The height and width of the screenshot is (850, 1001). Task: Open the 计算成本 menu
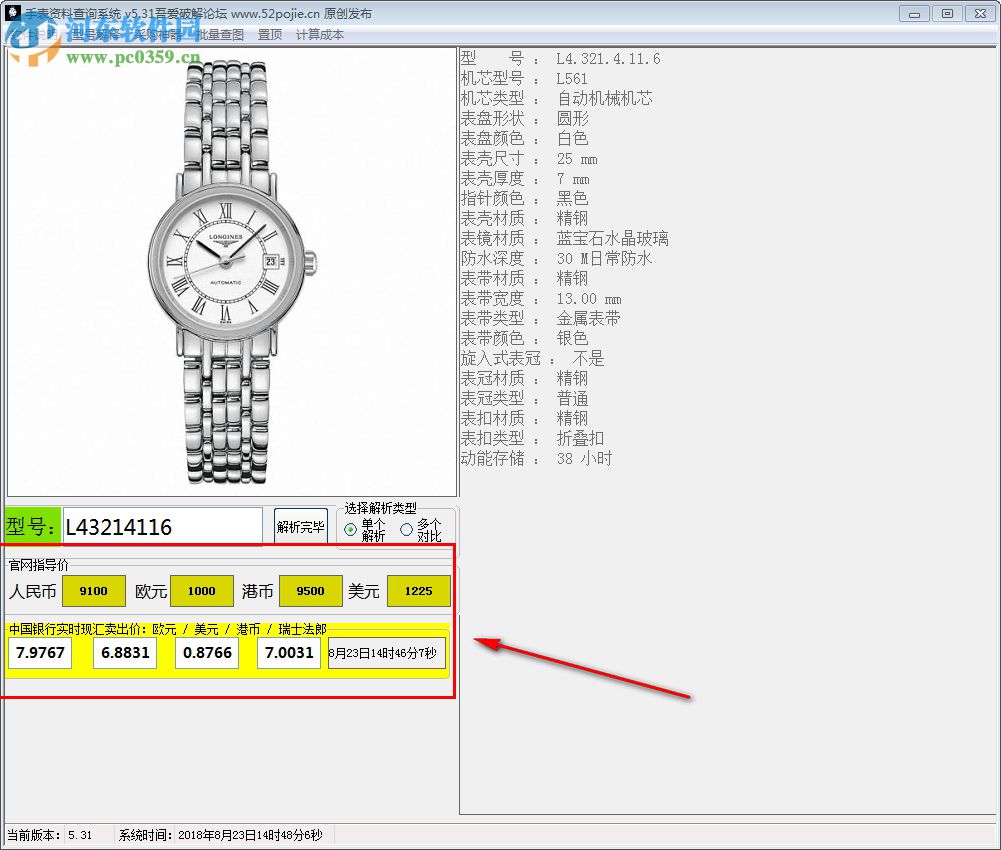320,34
